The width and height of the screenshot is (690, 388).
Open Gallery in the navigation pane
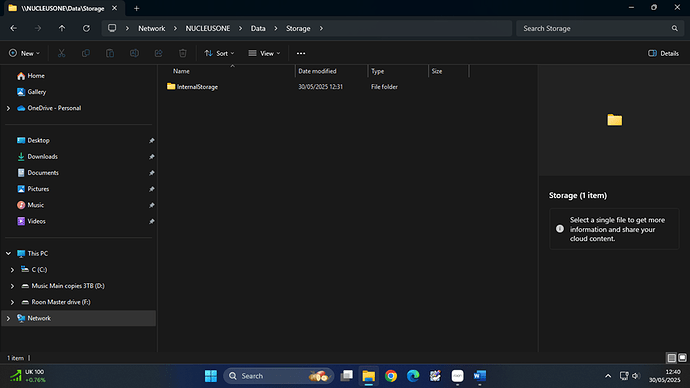[x=31, y=92]
